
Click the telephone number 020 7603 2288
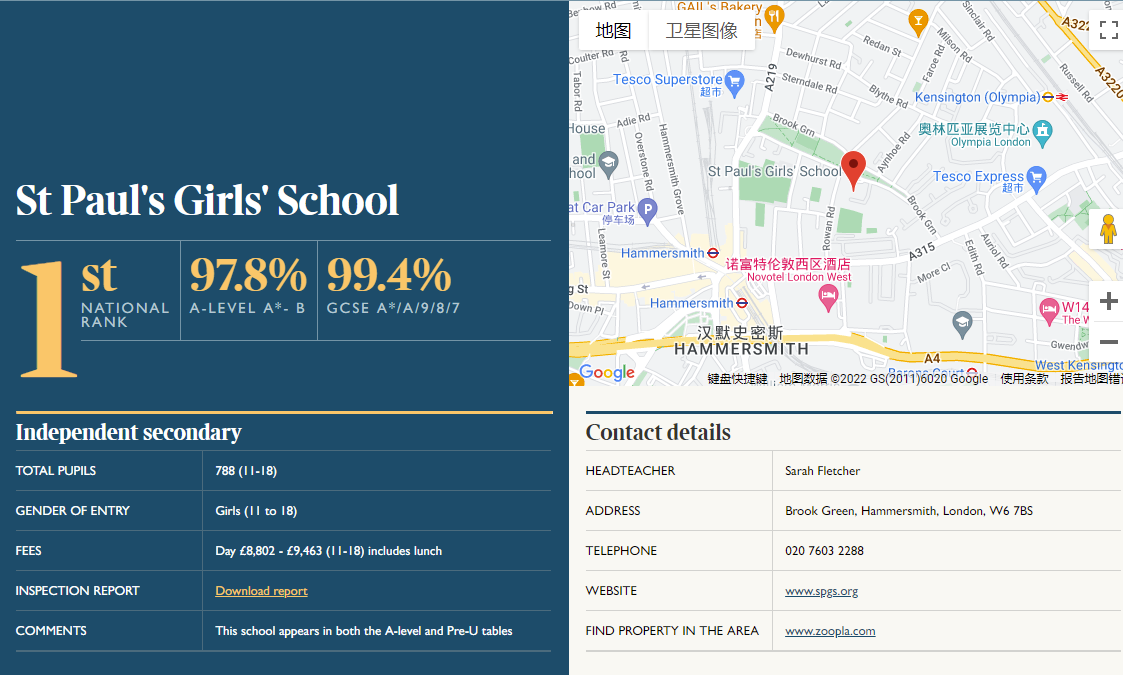click(x=824, y=551)
